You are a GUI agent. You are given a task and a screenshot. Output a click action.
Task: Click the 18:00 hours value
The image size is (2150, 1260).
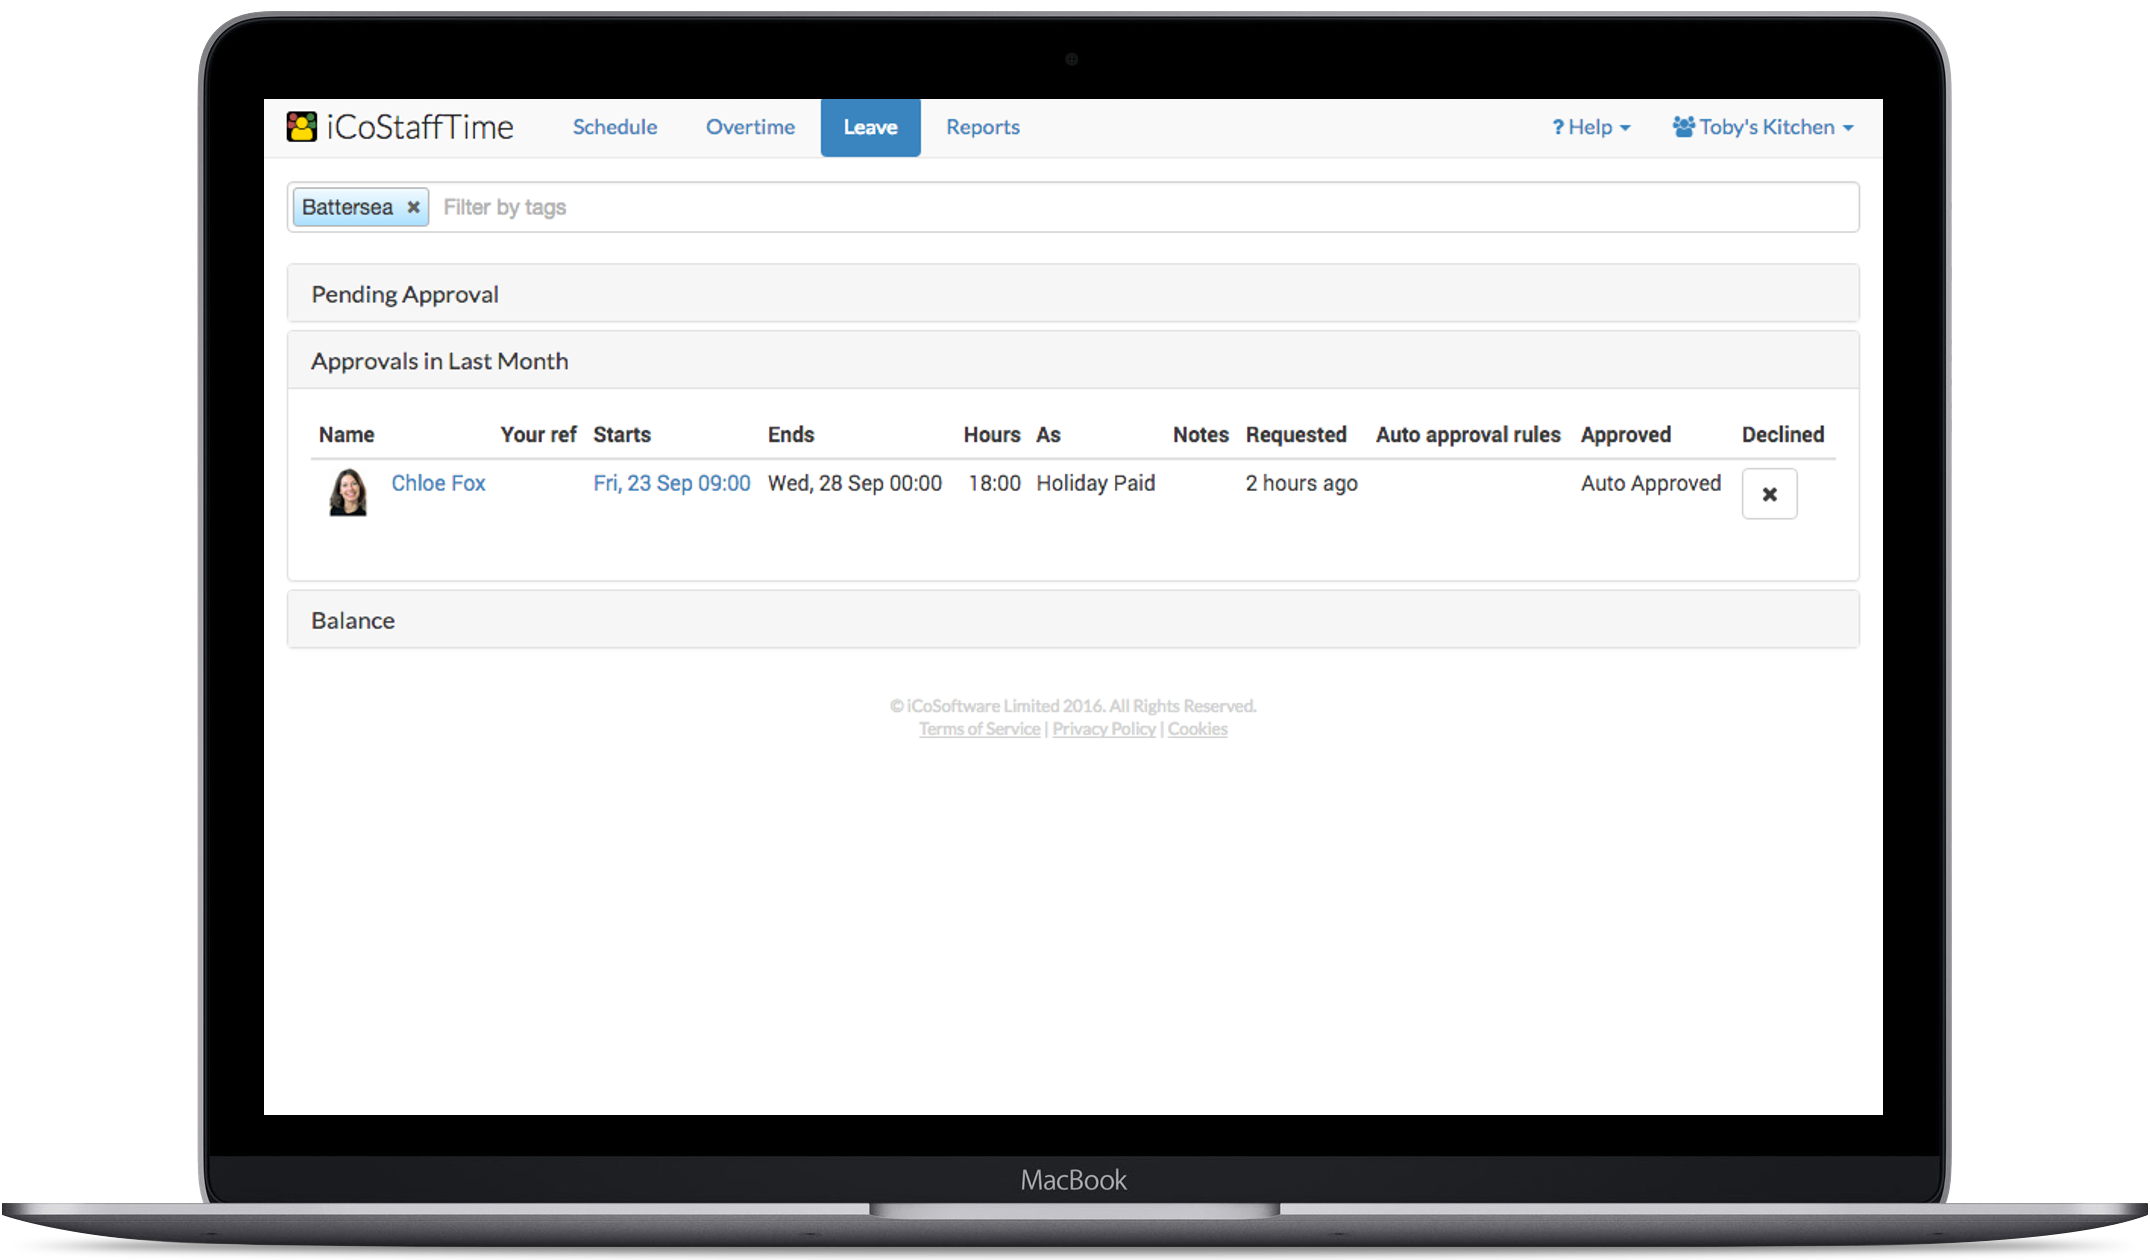(994, 483)
